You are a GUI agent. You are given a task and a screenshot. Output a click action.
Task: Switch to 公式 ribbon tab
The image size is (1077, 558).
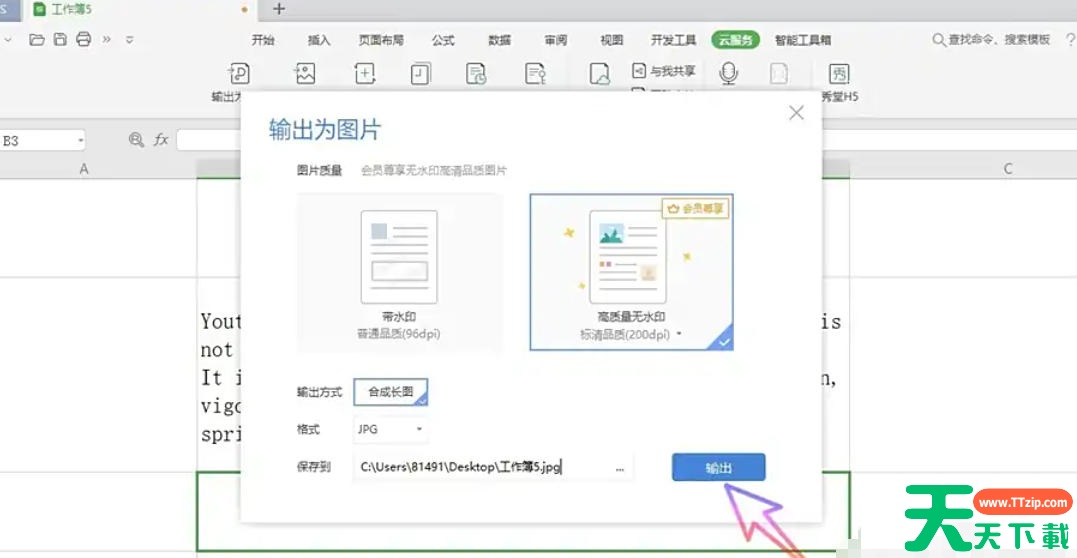[443, 41]
